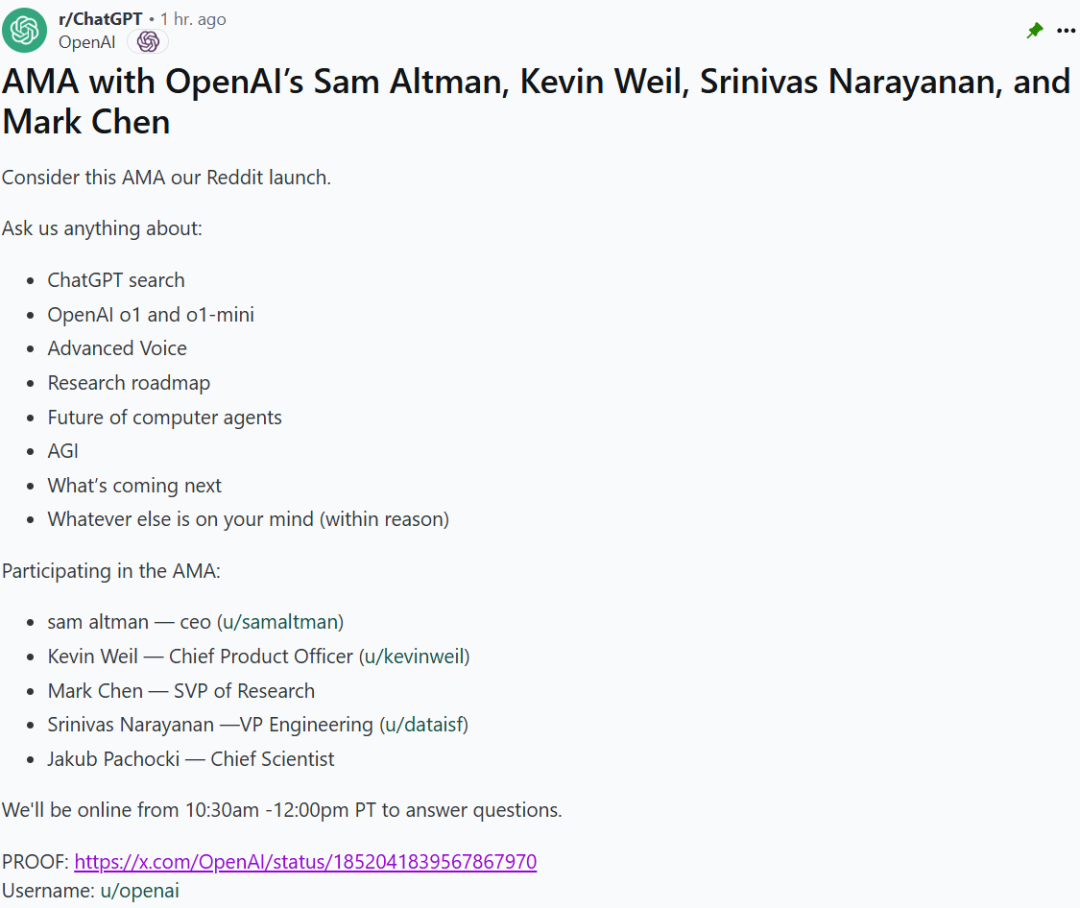This screenshot has height=908, width=1080.
Task: Click the 'Consider this AMA our Reddit launch' text
Action: [166, 178]
